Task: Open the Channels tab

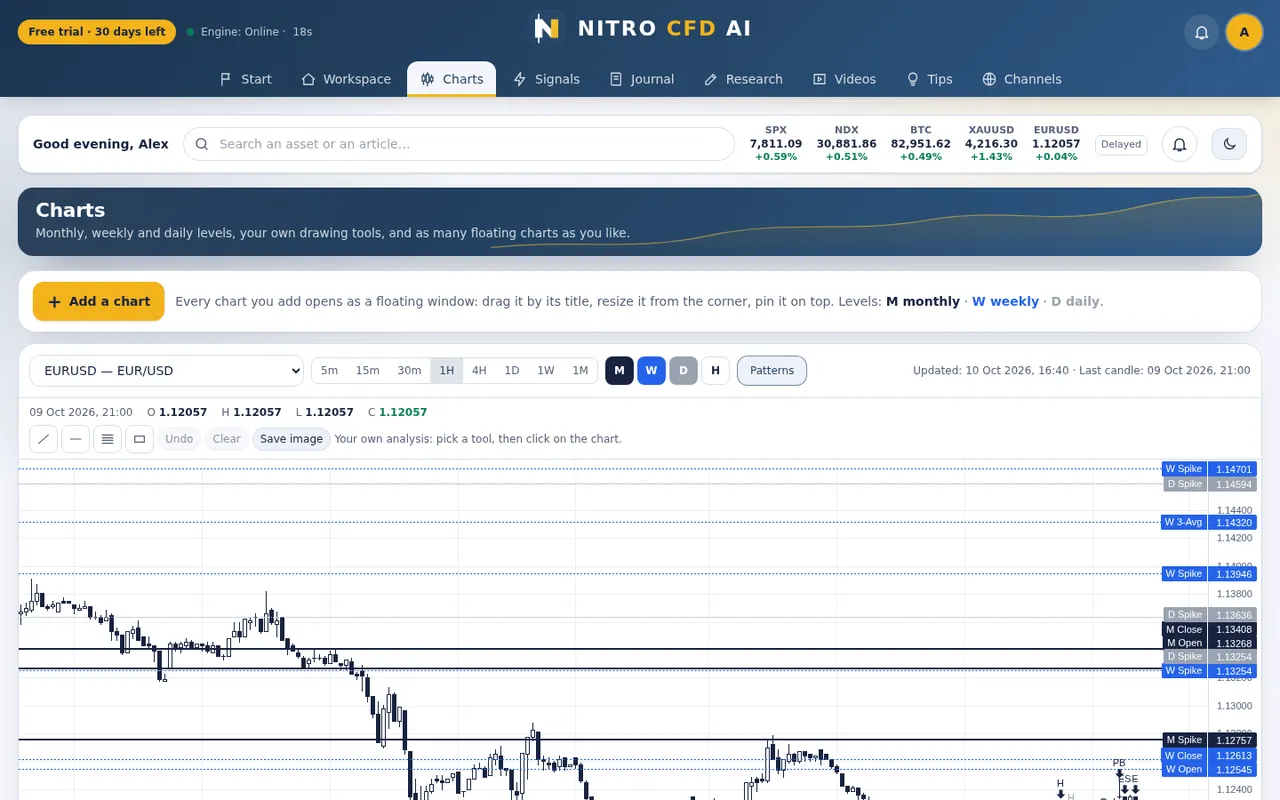Action: tap(1022, 79)
